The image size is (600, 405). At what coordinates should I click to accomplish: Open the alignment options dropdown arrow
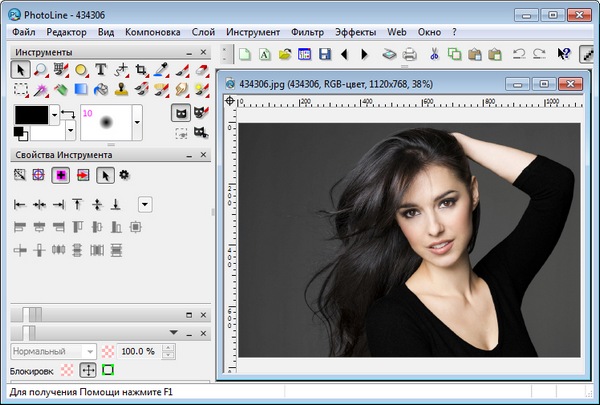coord(145,204)
